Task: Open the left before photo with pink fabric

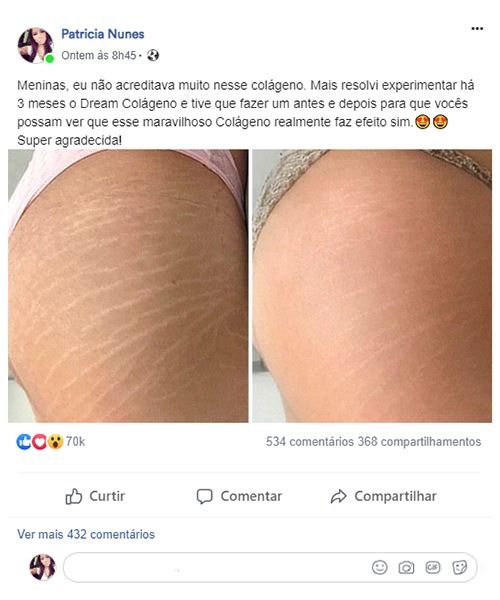Action: coord(128,286)
